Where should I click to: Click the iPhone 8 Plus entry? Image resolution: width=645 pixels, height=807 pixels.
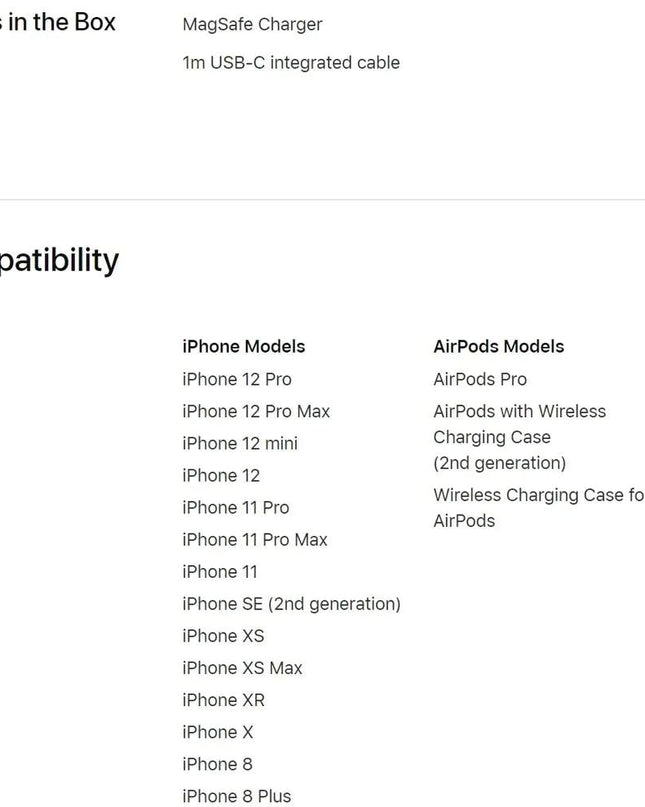[236, 796]
